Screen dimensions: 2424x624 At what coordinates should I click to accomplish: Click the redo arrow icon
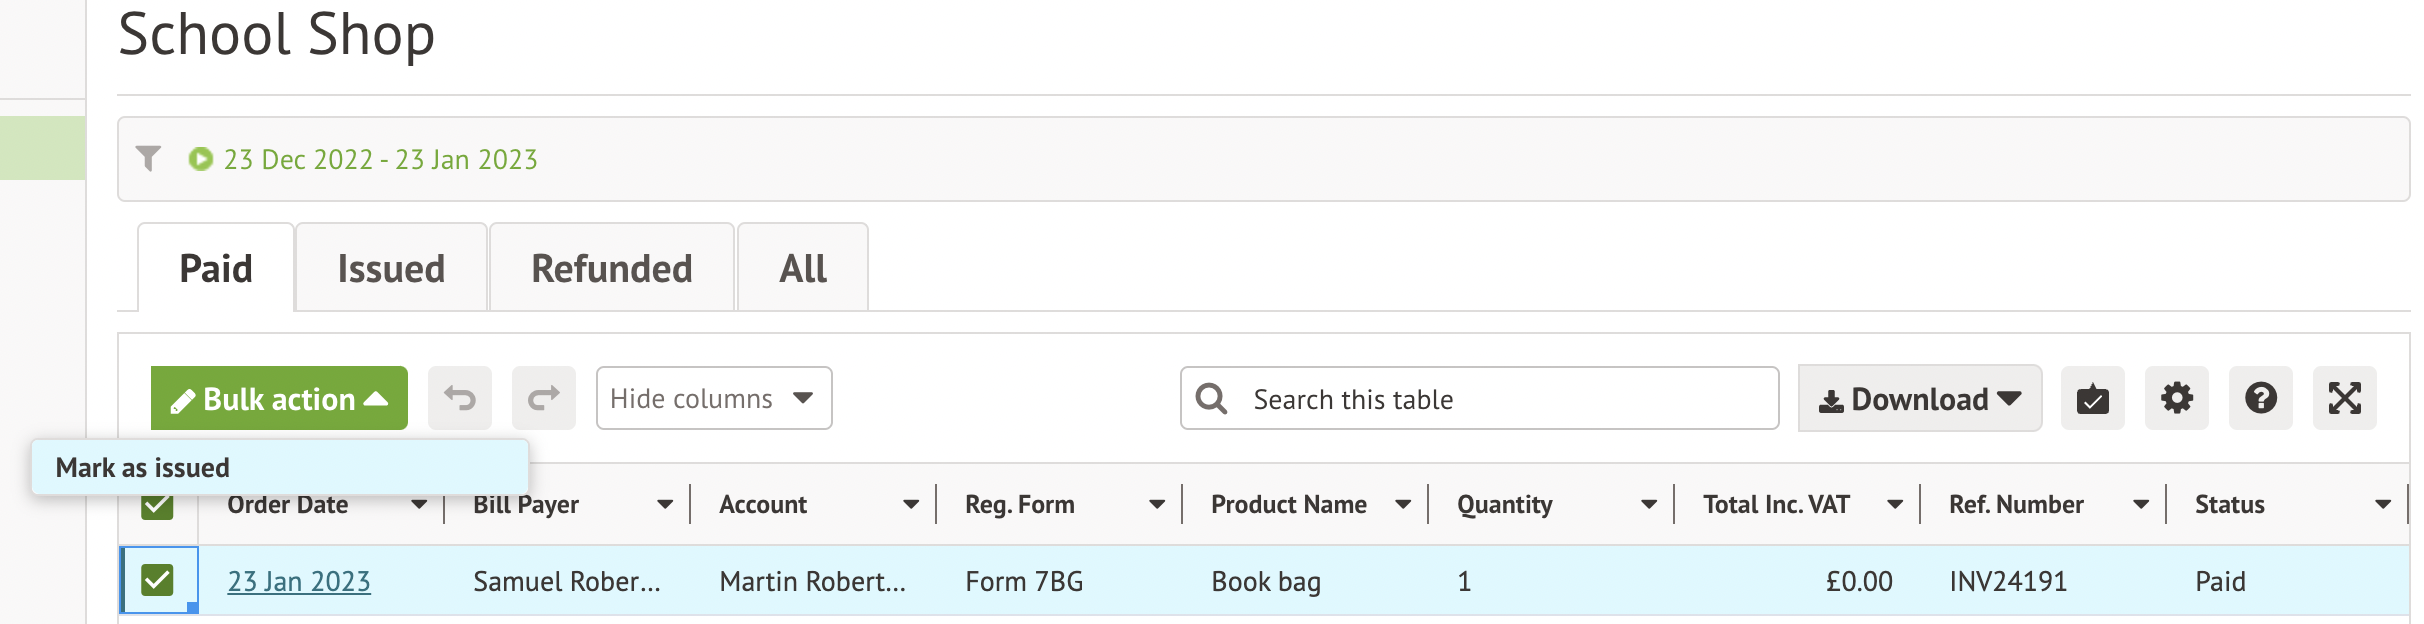543,398
